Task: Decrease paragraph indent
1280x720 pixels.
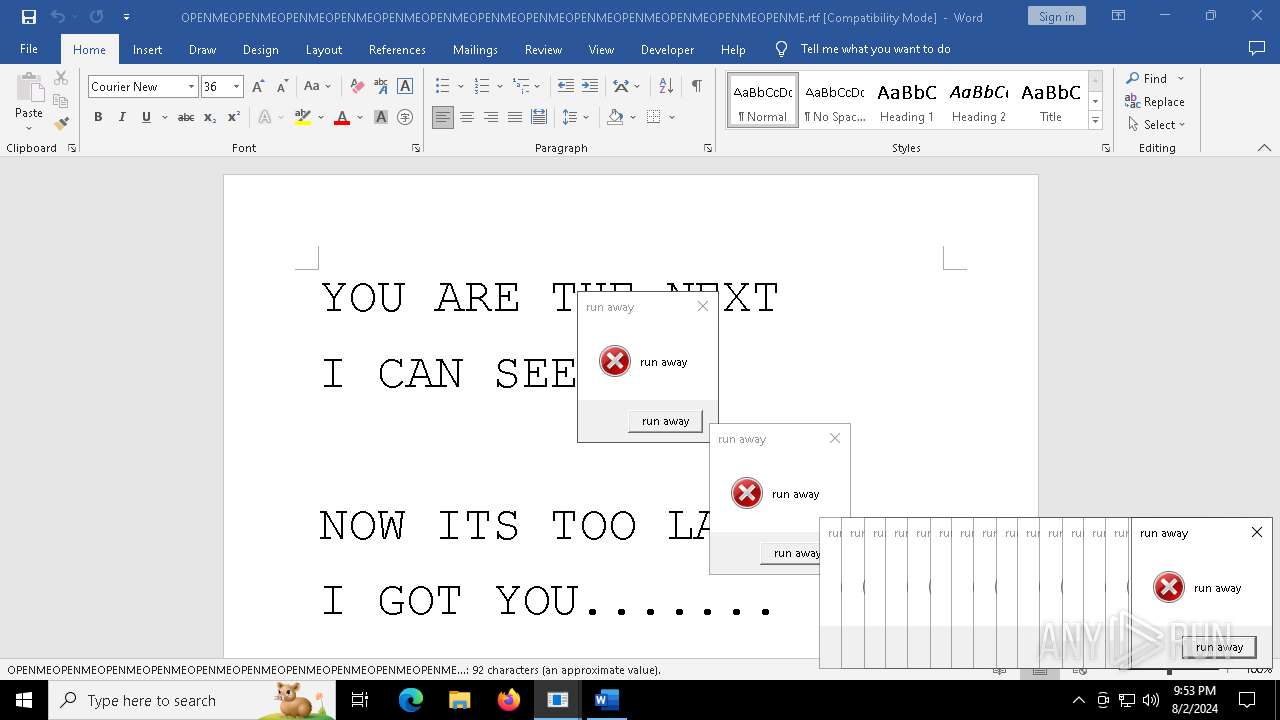Action: [x=566, y=87]
